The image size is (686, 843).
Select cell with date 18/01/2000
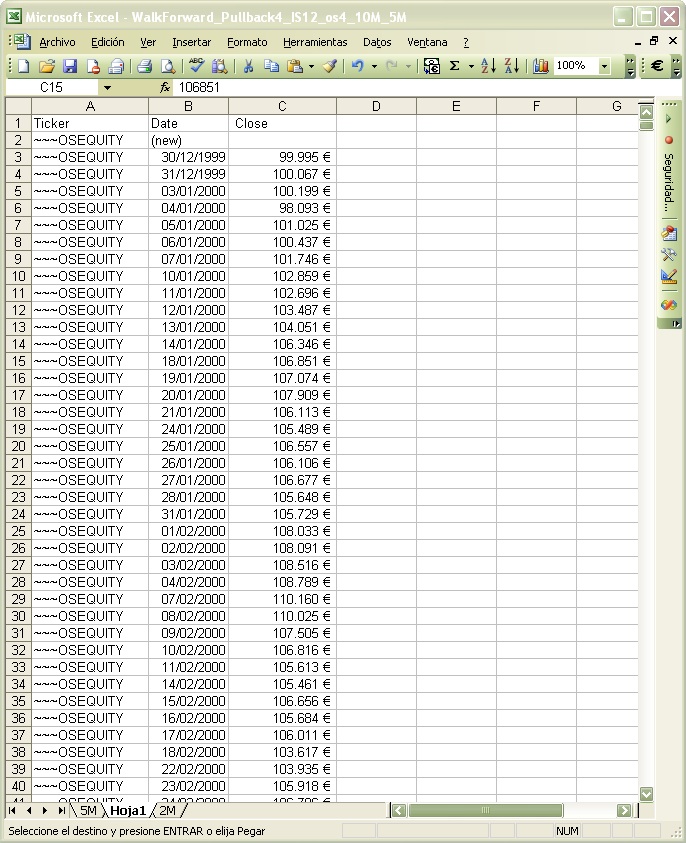click(x=189, y=361)
